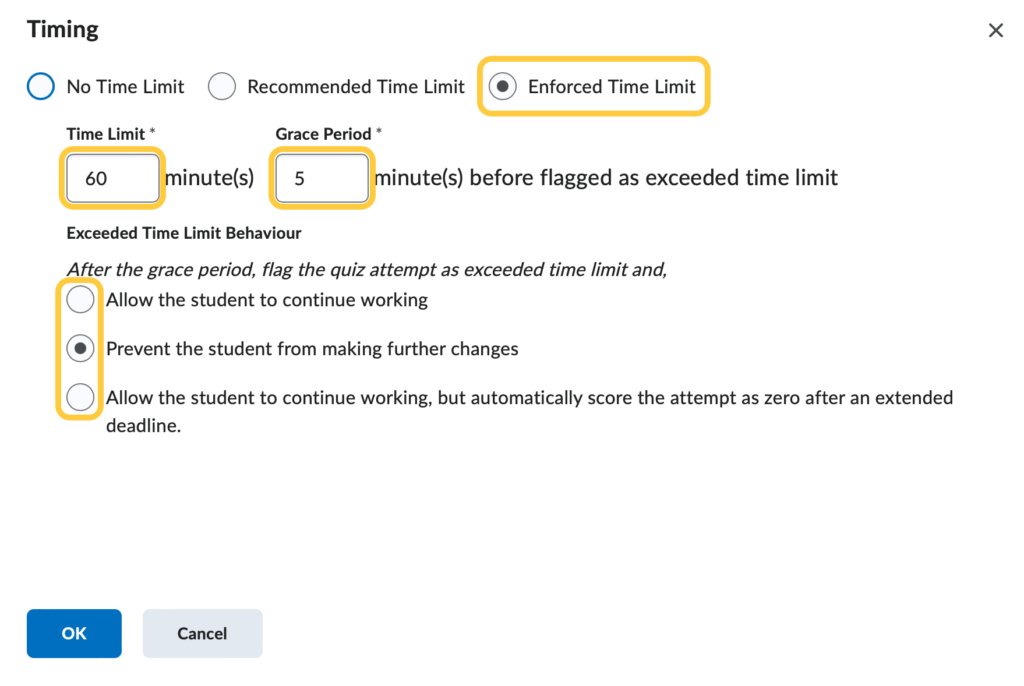Viewport: 1024px width, 686px height.
Task: Click the 'No Time Limit' label text
Action: [125, 87]
